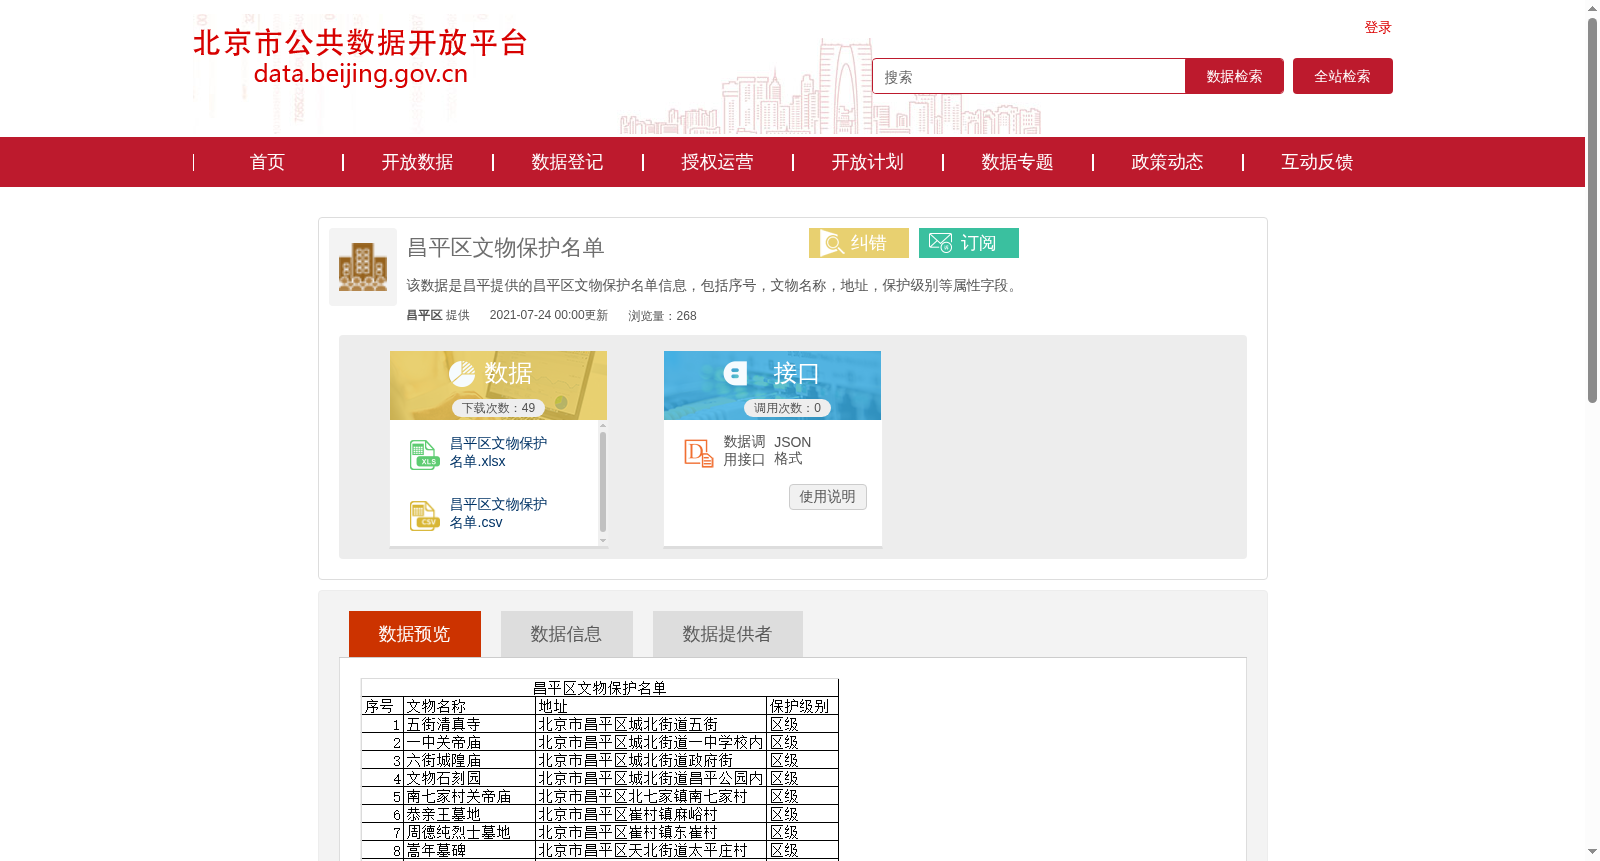Click the 保护级别 column header cell
This screenshot has height=861, width=1600.
click(x=802, y=706)
